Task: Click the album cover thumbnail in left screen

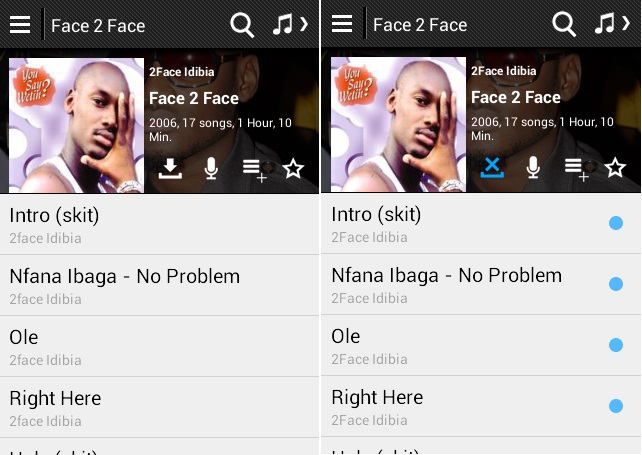Action: point(76,125)
